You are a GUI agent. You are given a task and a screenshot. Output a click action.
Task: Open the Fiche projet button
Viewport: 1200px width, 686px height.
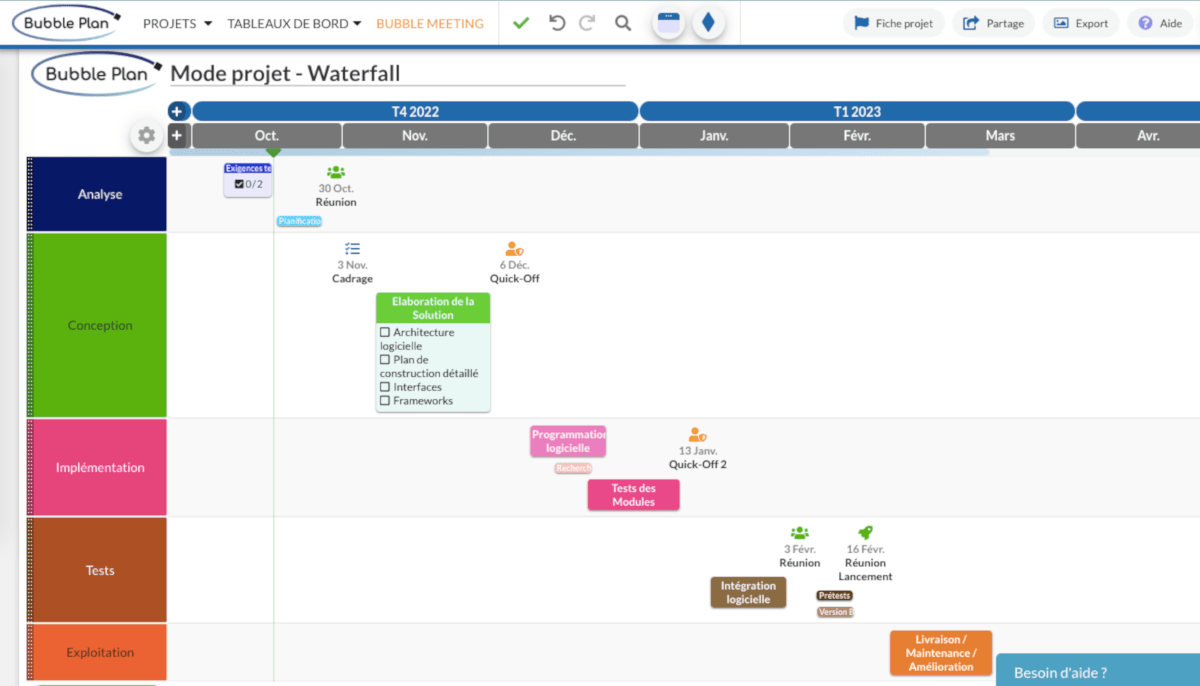coord(894,23)
